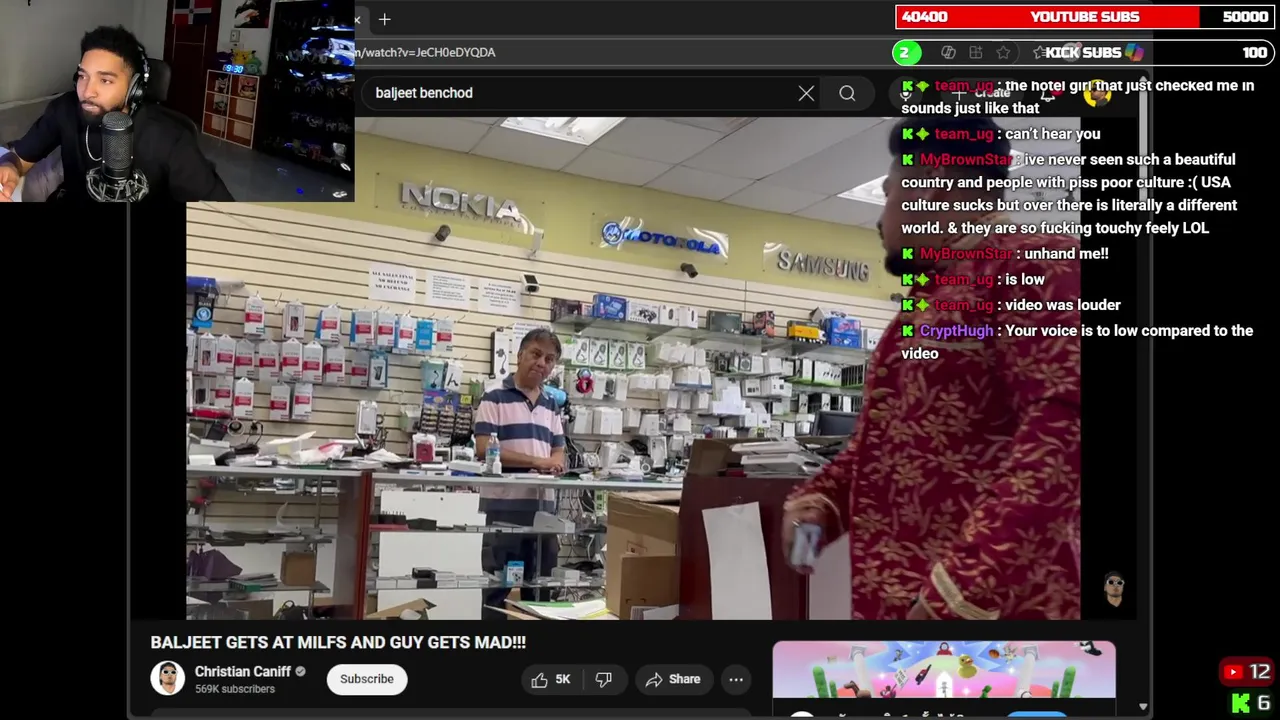Click the Christian Caniff channel avatar
This screenshot has width=1280, height=720.
(168, 679)
